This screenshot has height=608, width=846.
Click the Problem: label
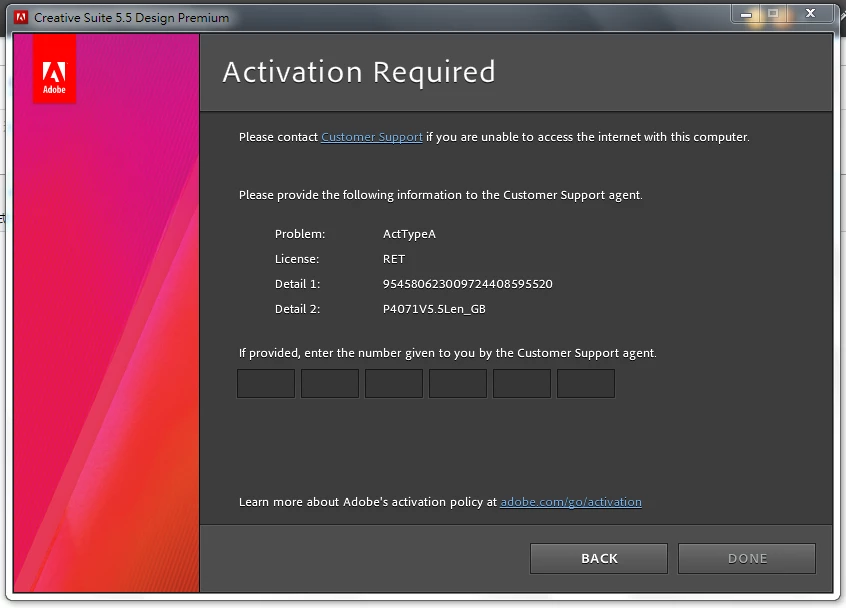click(300, 234)
